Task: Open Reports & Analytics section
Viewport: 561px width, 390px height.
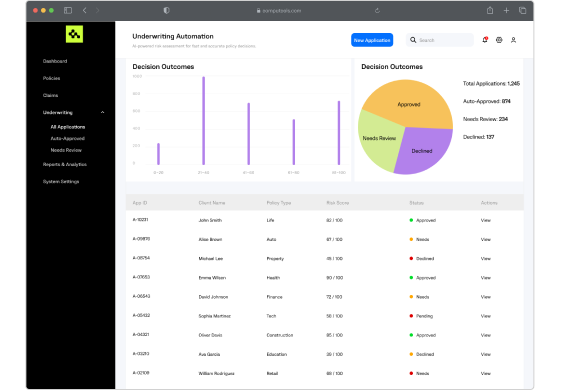Action: [x=65, y=164]
